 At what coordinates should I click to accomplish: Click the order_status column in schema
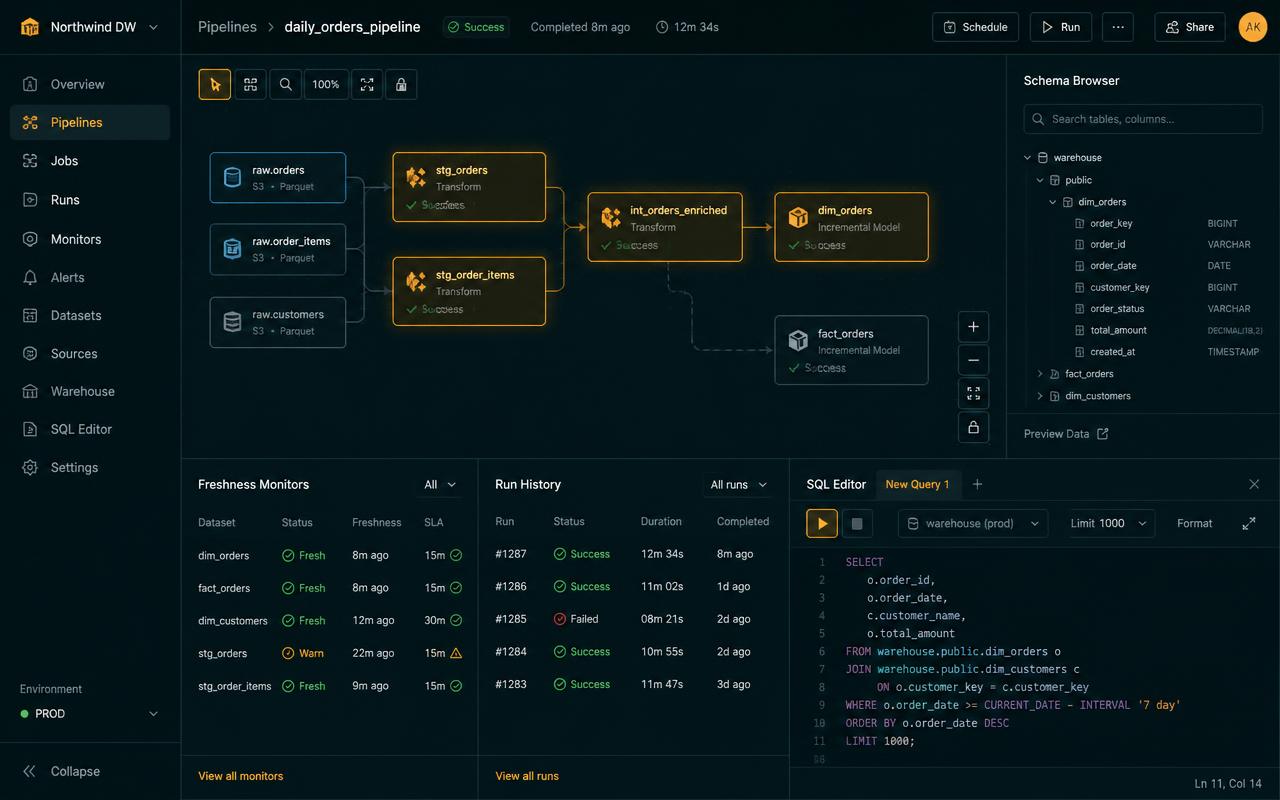[x=1117, y=309]
